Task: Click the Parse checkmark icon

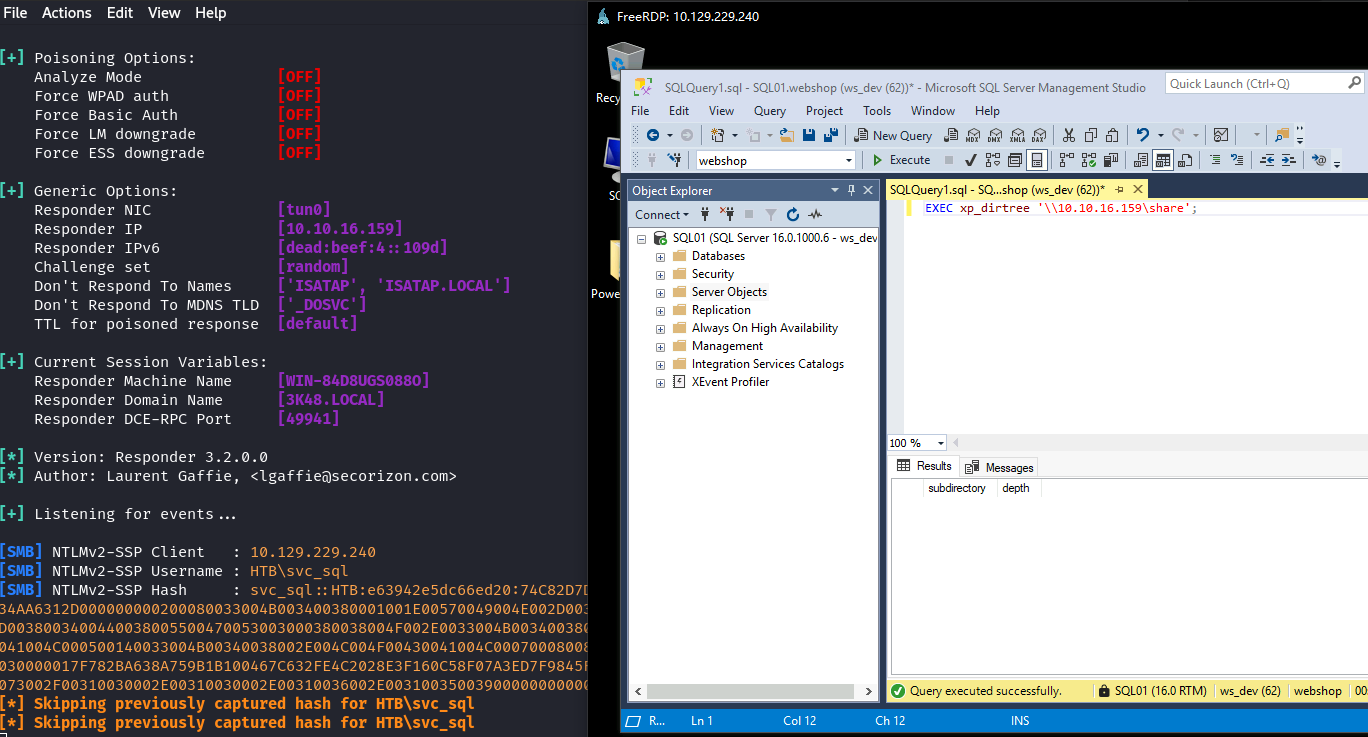Action: click(971, 160)
